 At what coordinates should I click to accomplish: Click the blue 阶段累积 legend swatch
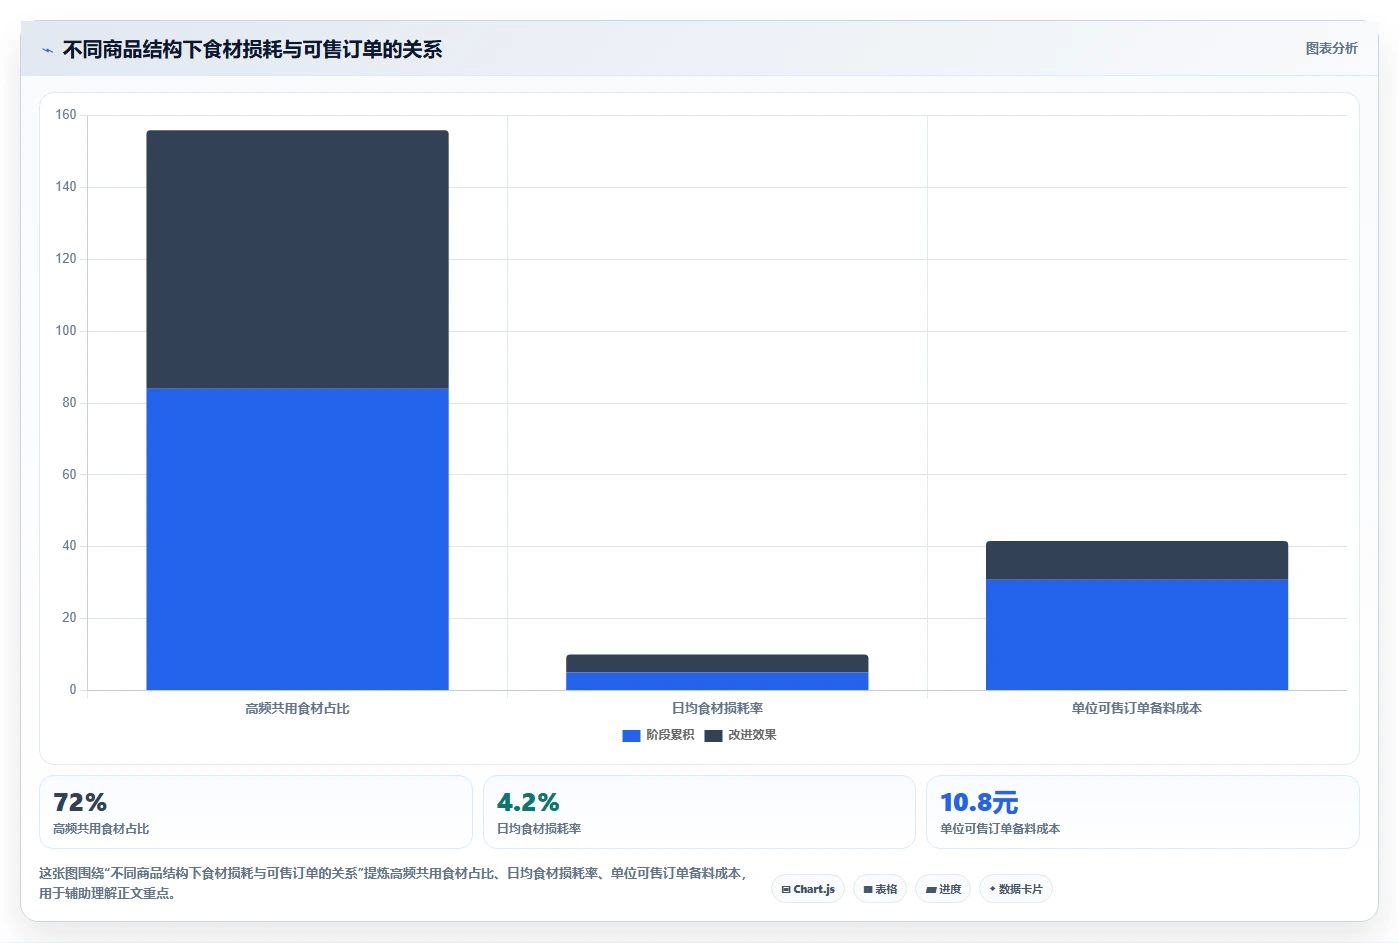[x=631, y=736]
